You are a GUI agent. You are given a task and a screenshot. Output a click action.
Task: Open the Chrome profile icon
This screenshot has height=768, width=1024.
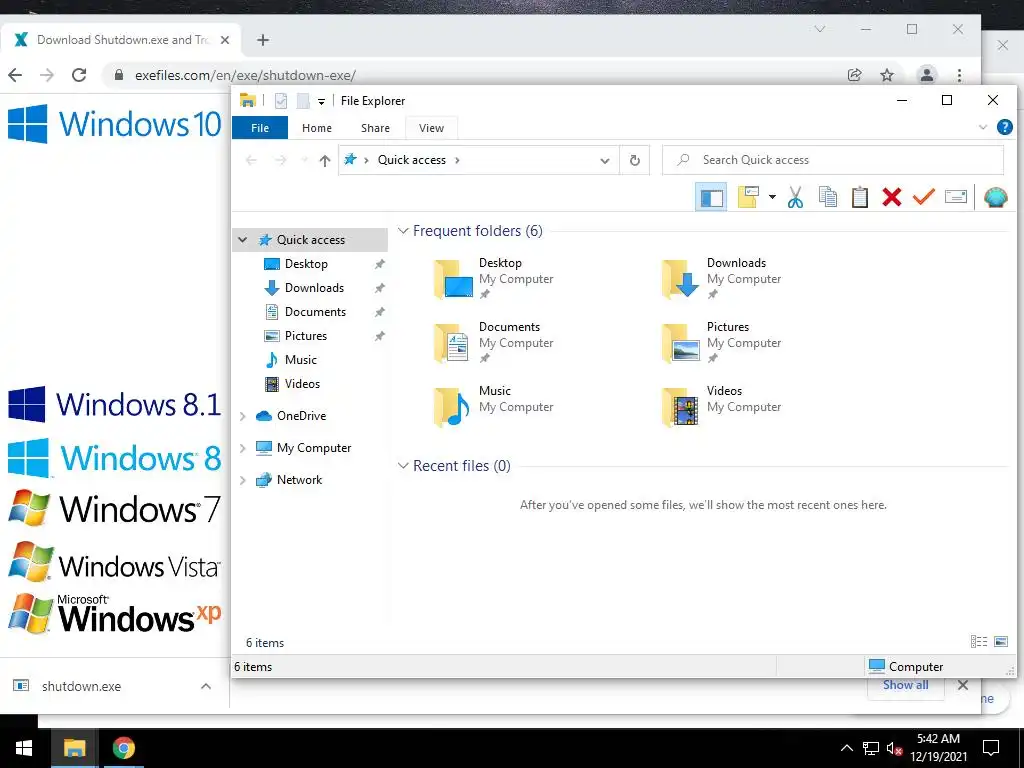click(927, 75)
